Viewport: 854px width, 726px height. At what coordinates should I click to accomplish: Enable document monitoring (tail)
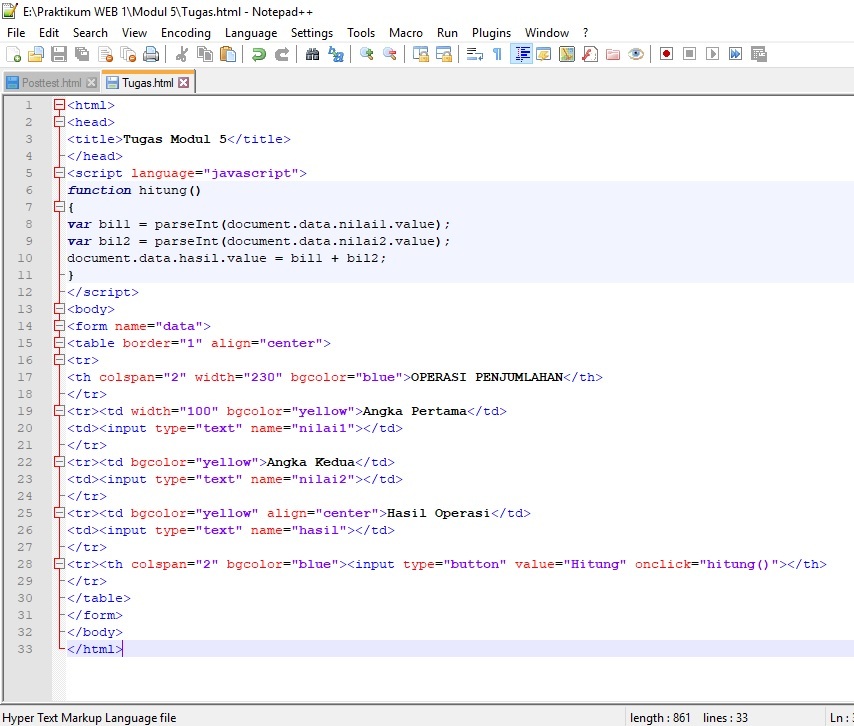(635, 54)
